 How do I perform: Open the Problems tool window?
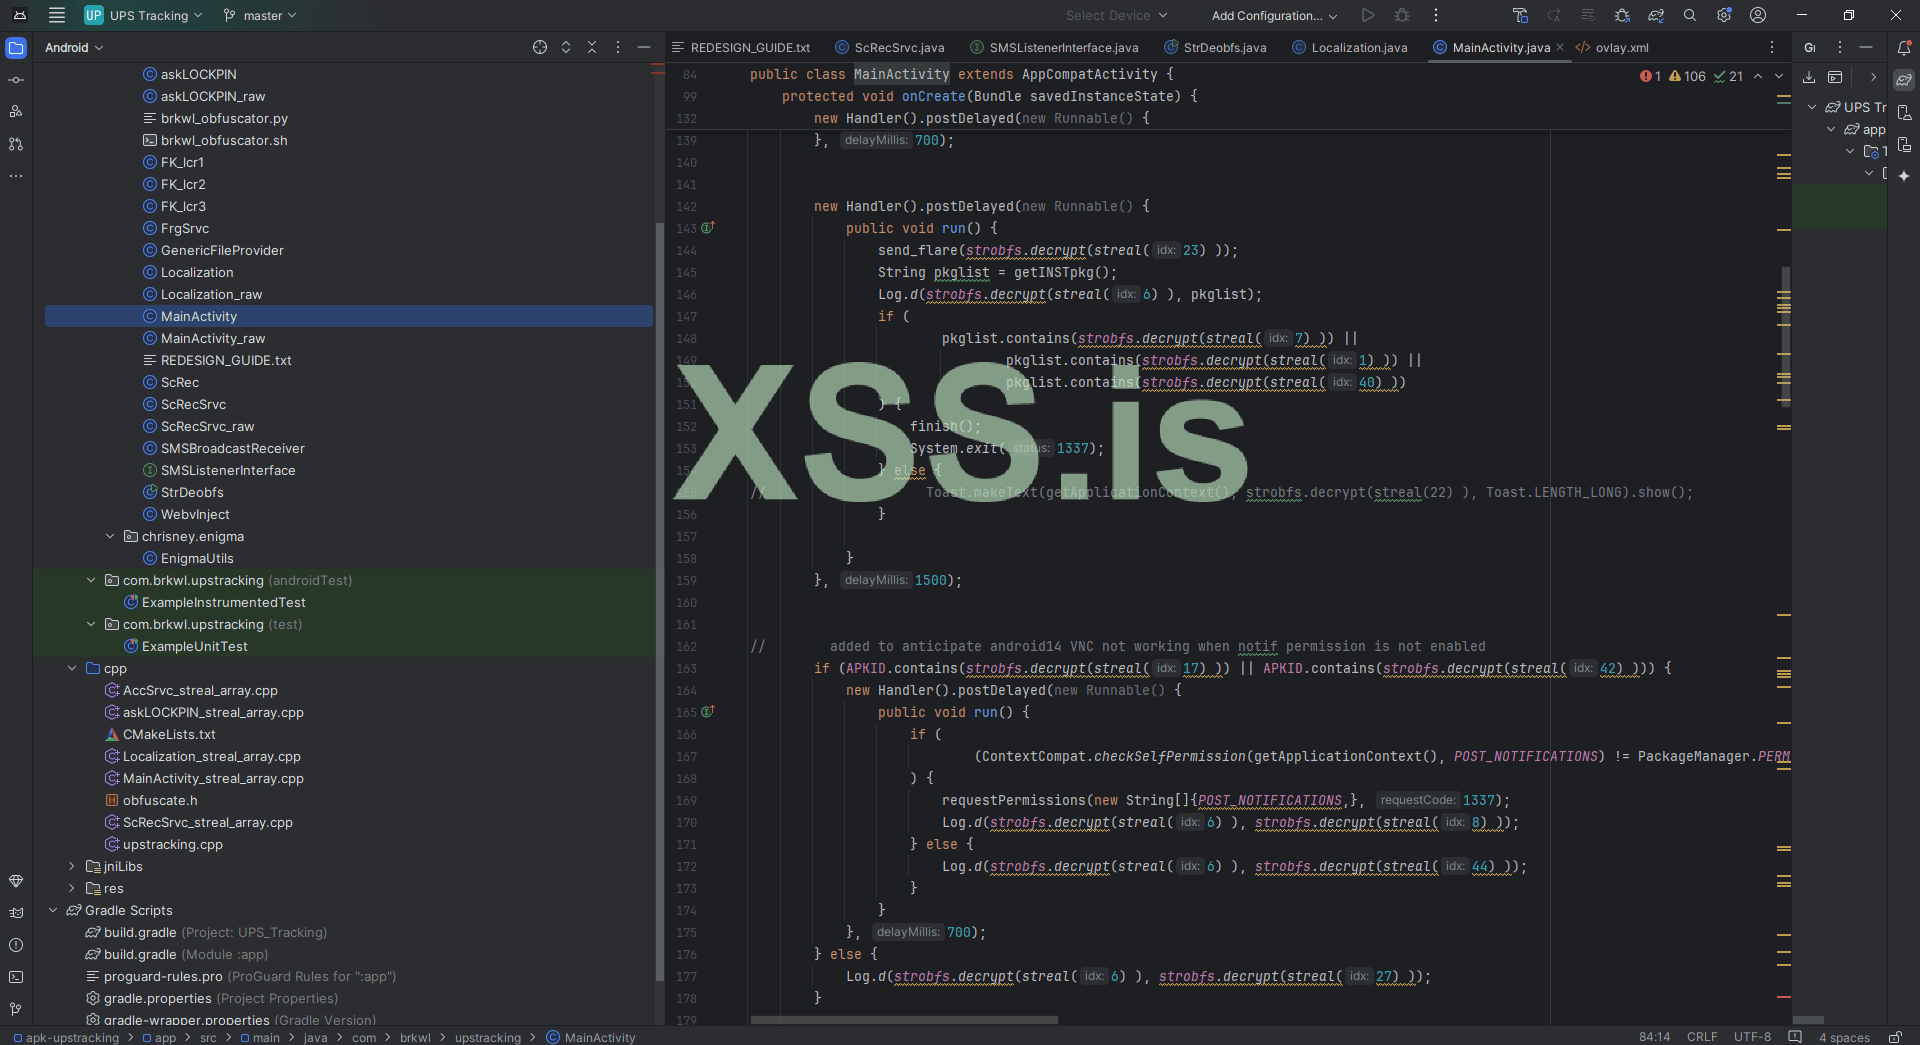16,945
